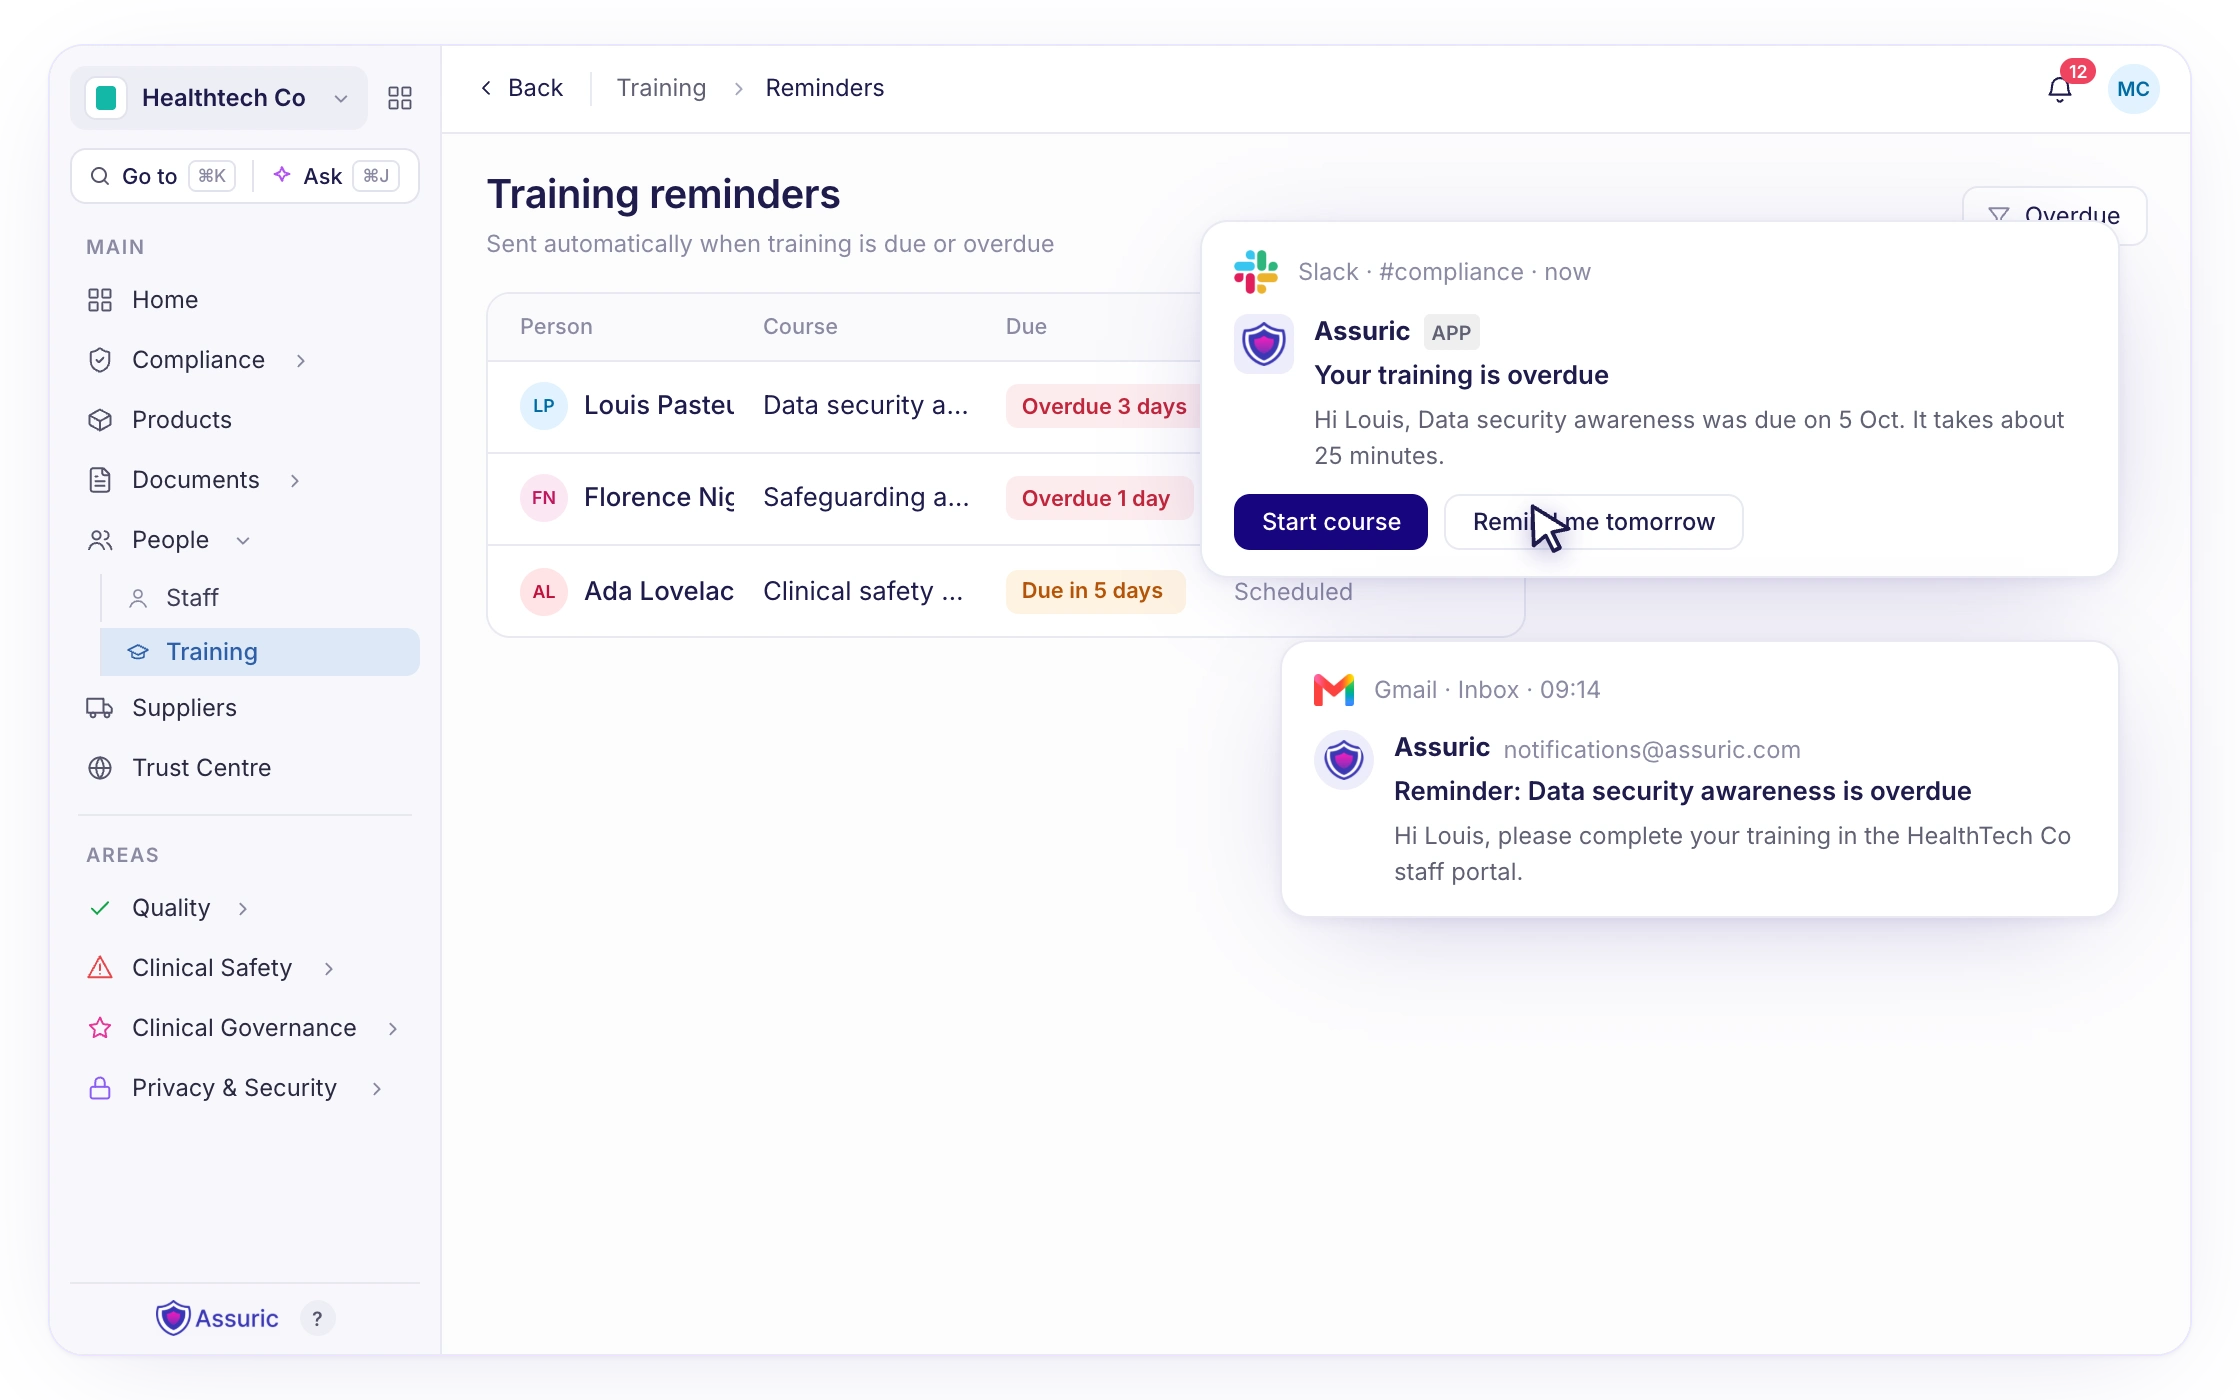Expand the Compliance section chevron
The image size is (2240, 1400).
click(301, 360)
